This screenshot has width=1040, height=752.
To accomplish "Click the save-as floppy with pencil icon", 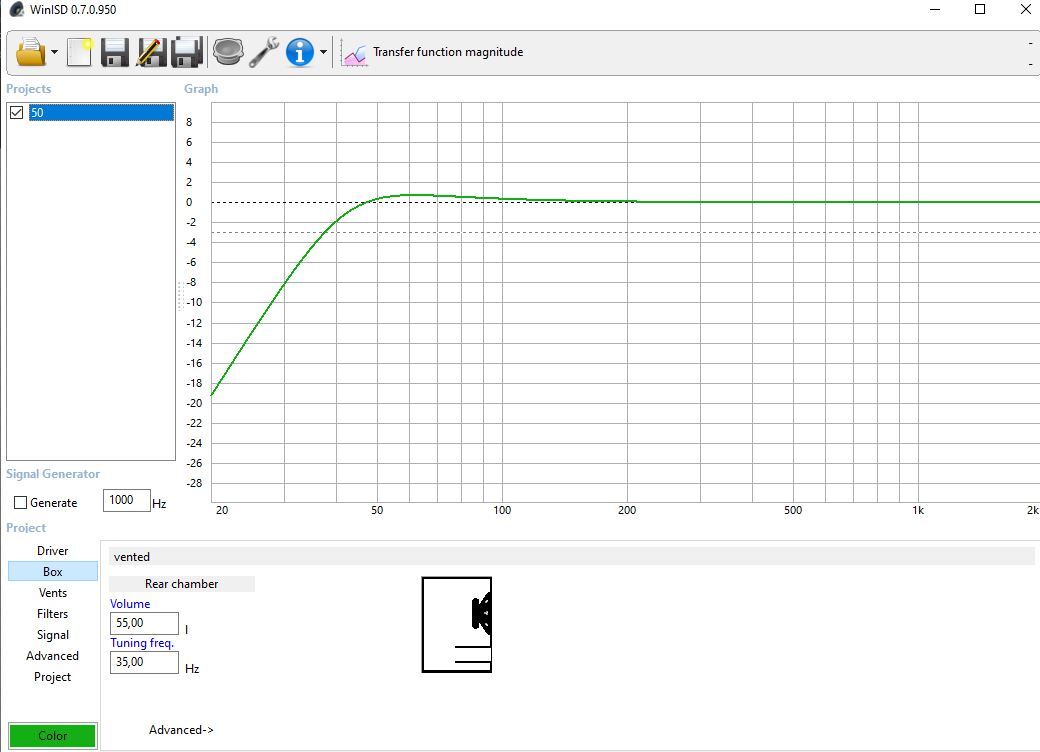I will pos(151,52).
